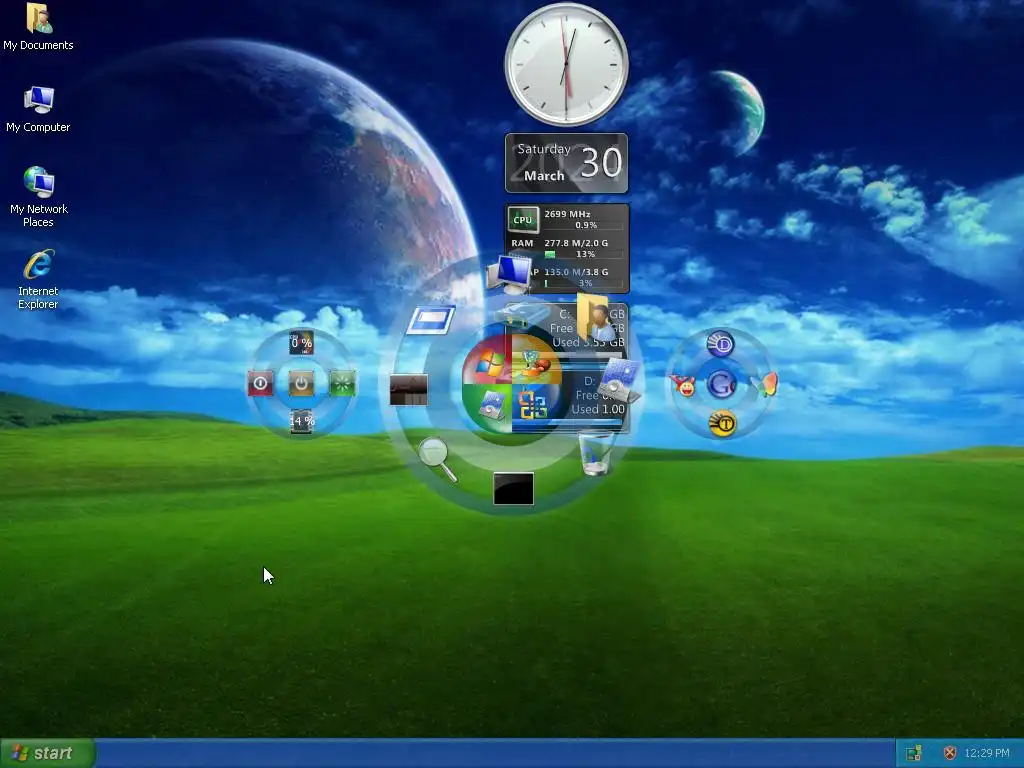Click the red shutdown button in left dock
Screen dimensions: 1024x768
coord(260,383)
